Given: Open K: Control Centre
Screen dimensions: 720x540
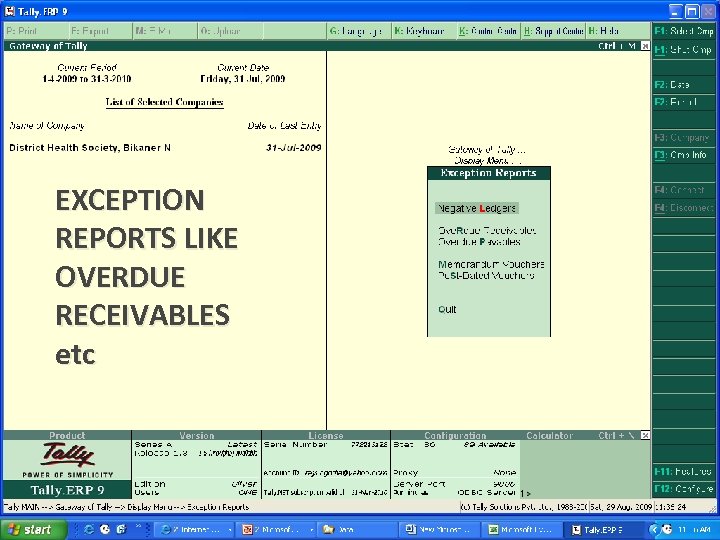Looking at the screenshot, I should point(488,31).
